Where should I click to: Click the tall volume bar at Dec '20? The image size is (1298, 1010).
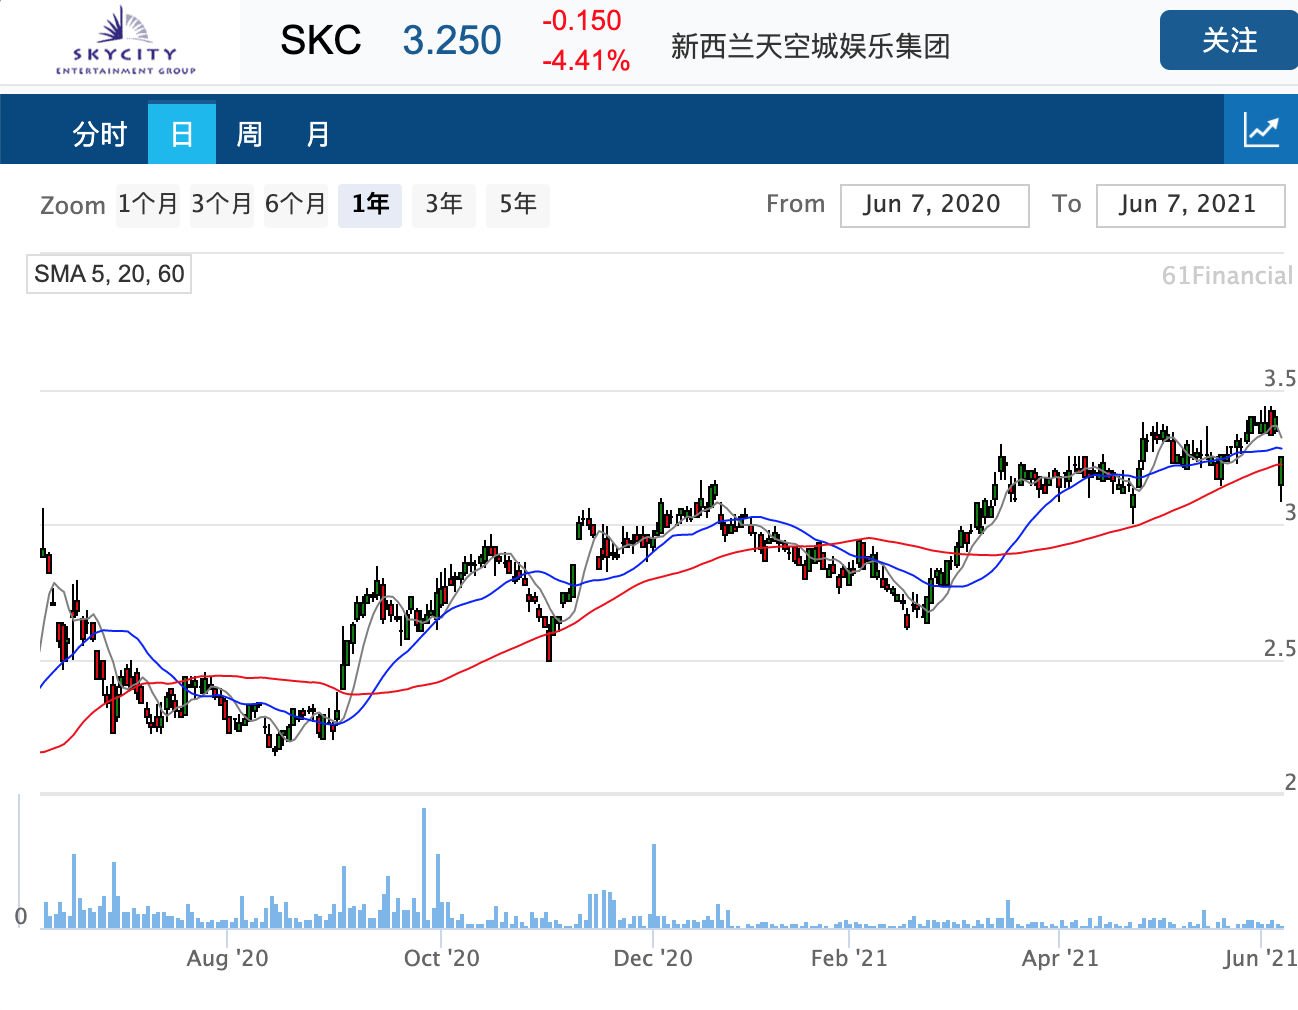(x=654, y=886)
